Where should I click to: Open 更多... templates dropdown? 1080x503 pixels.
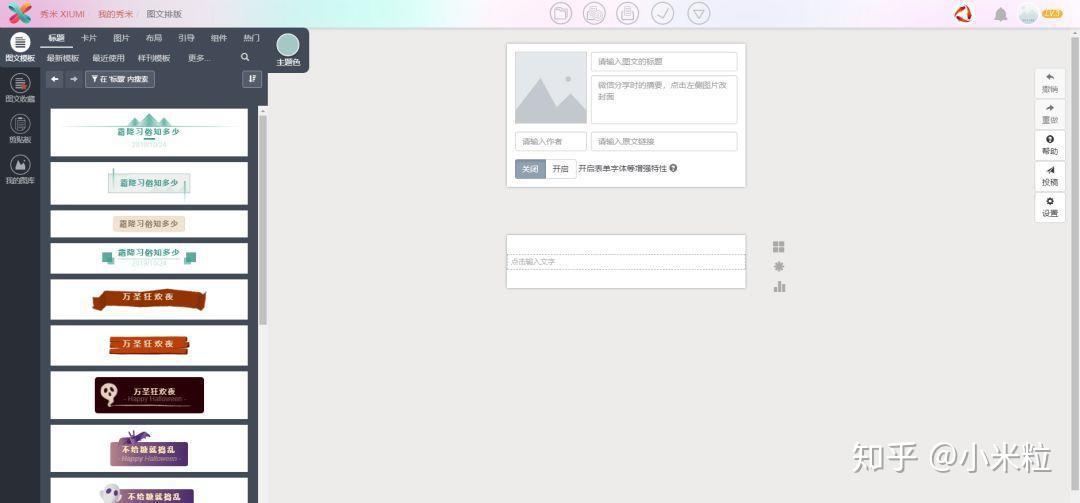pyautogui.click(x=199, y=59)
